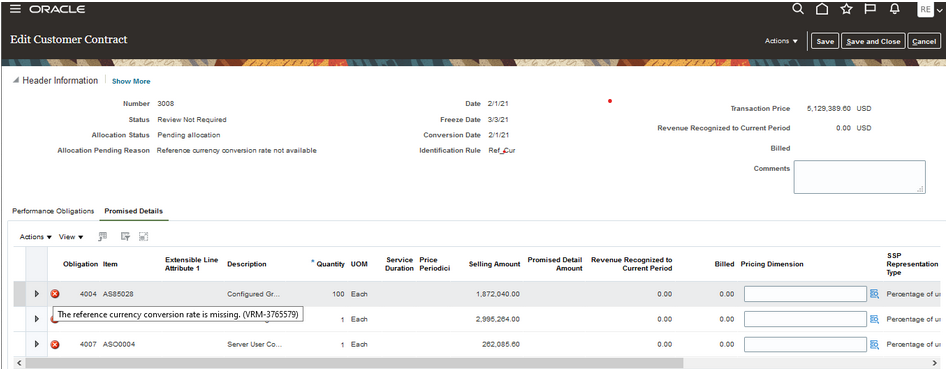The image size is (949, 369).
Task: Click 'Server User Co...' description cell
Action: point(254,344)
